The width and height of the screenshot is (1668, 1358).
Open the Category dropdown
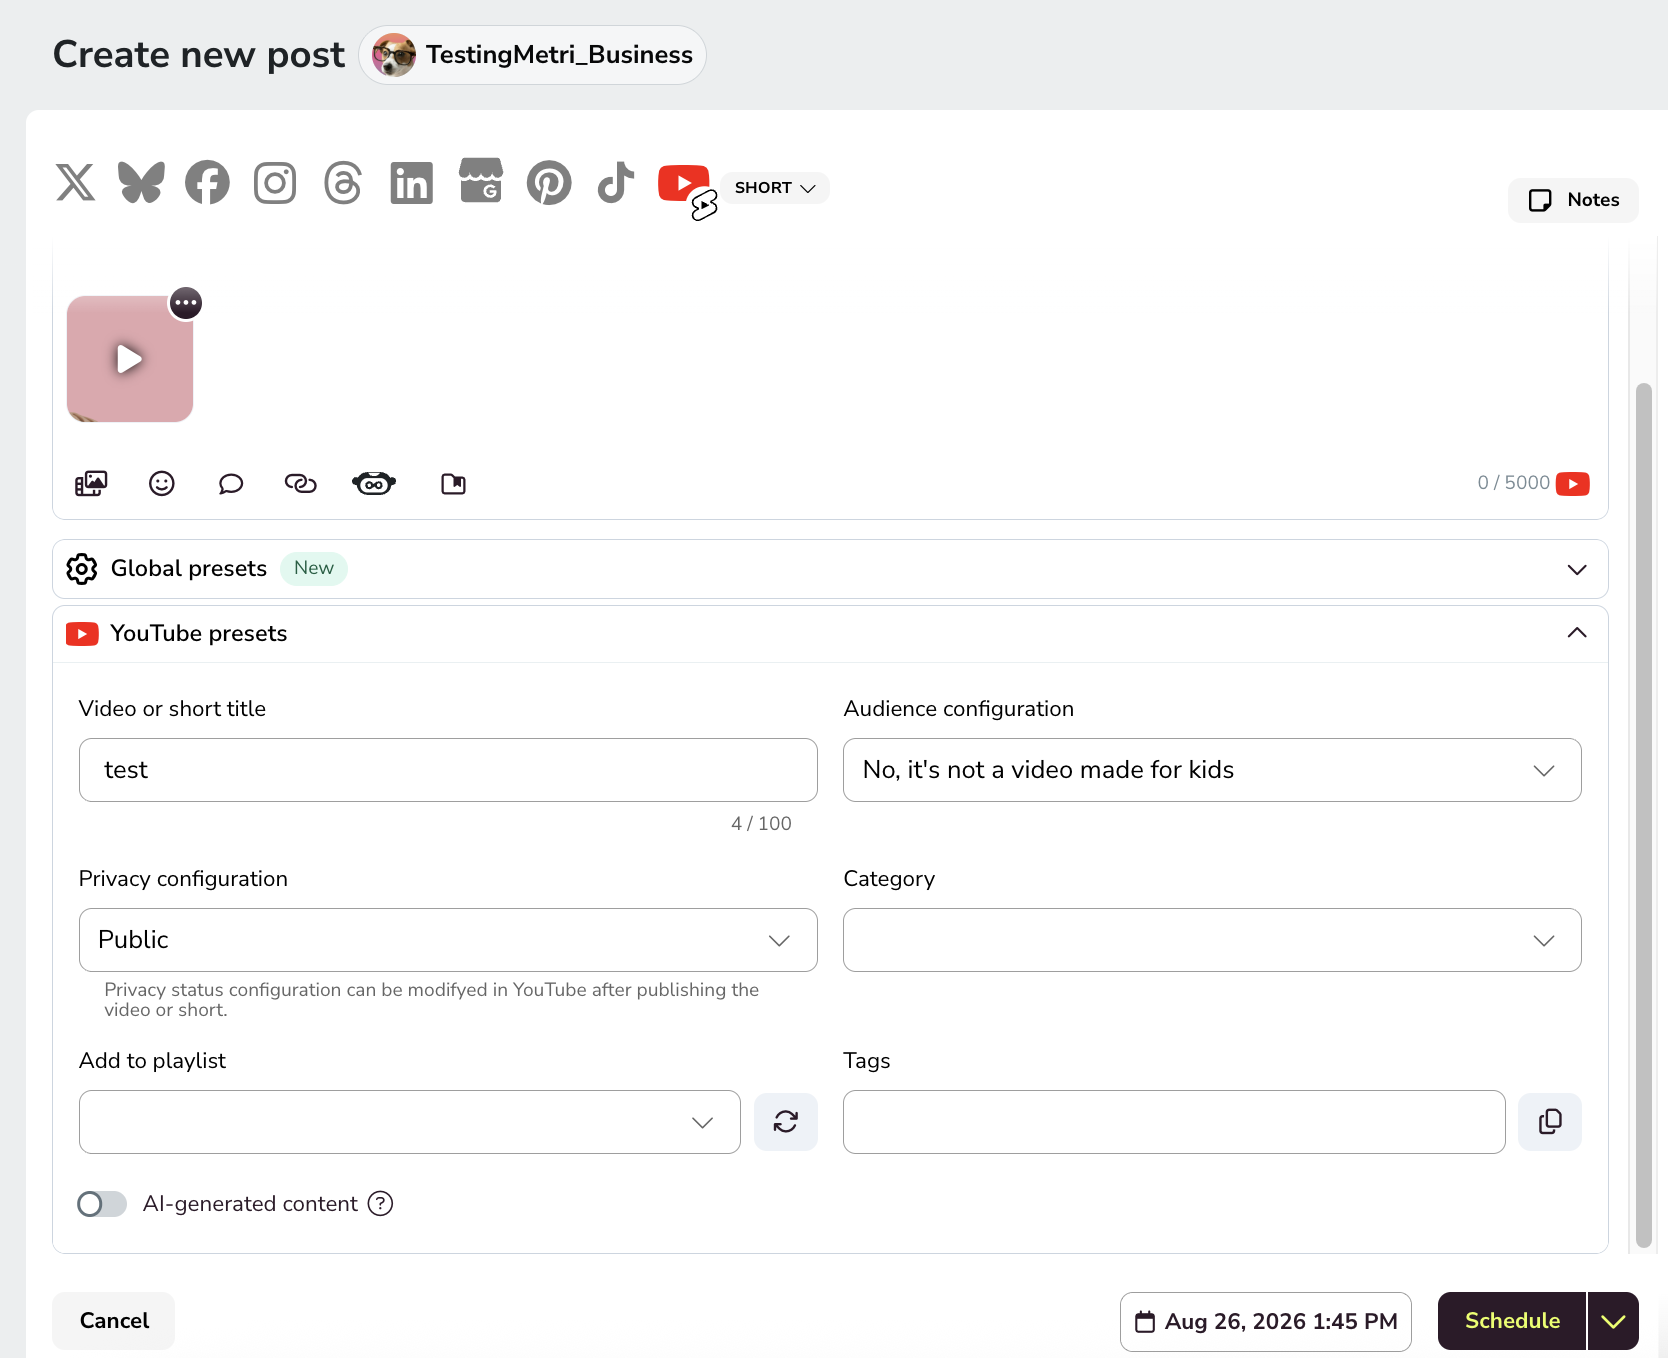point(1212,940)
